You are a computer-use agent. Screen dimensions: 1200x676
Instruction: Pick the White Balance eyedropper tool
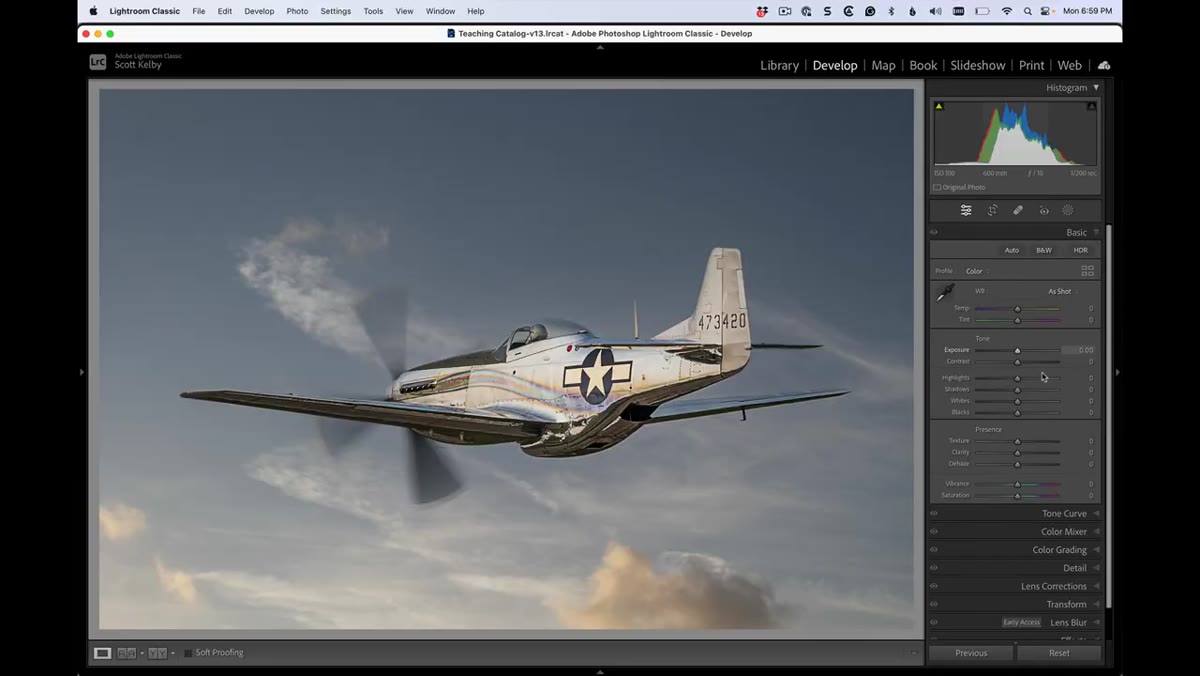coord(945,292)
